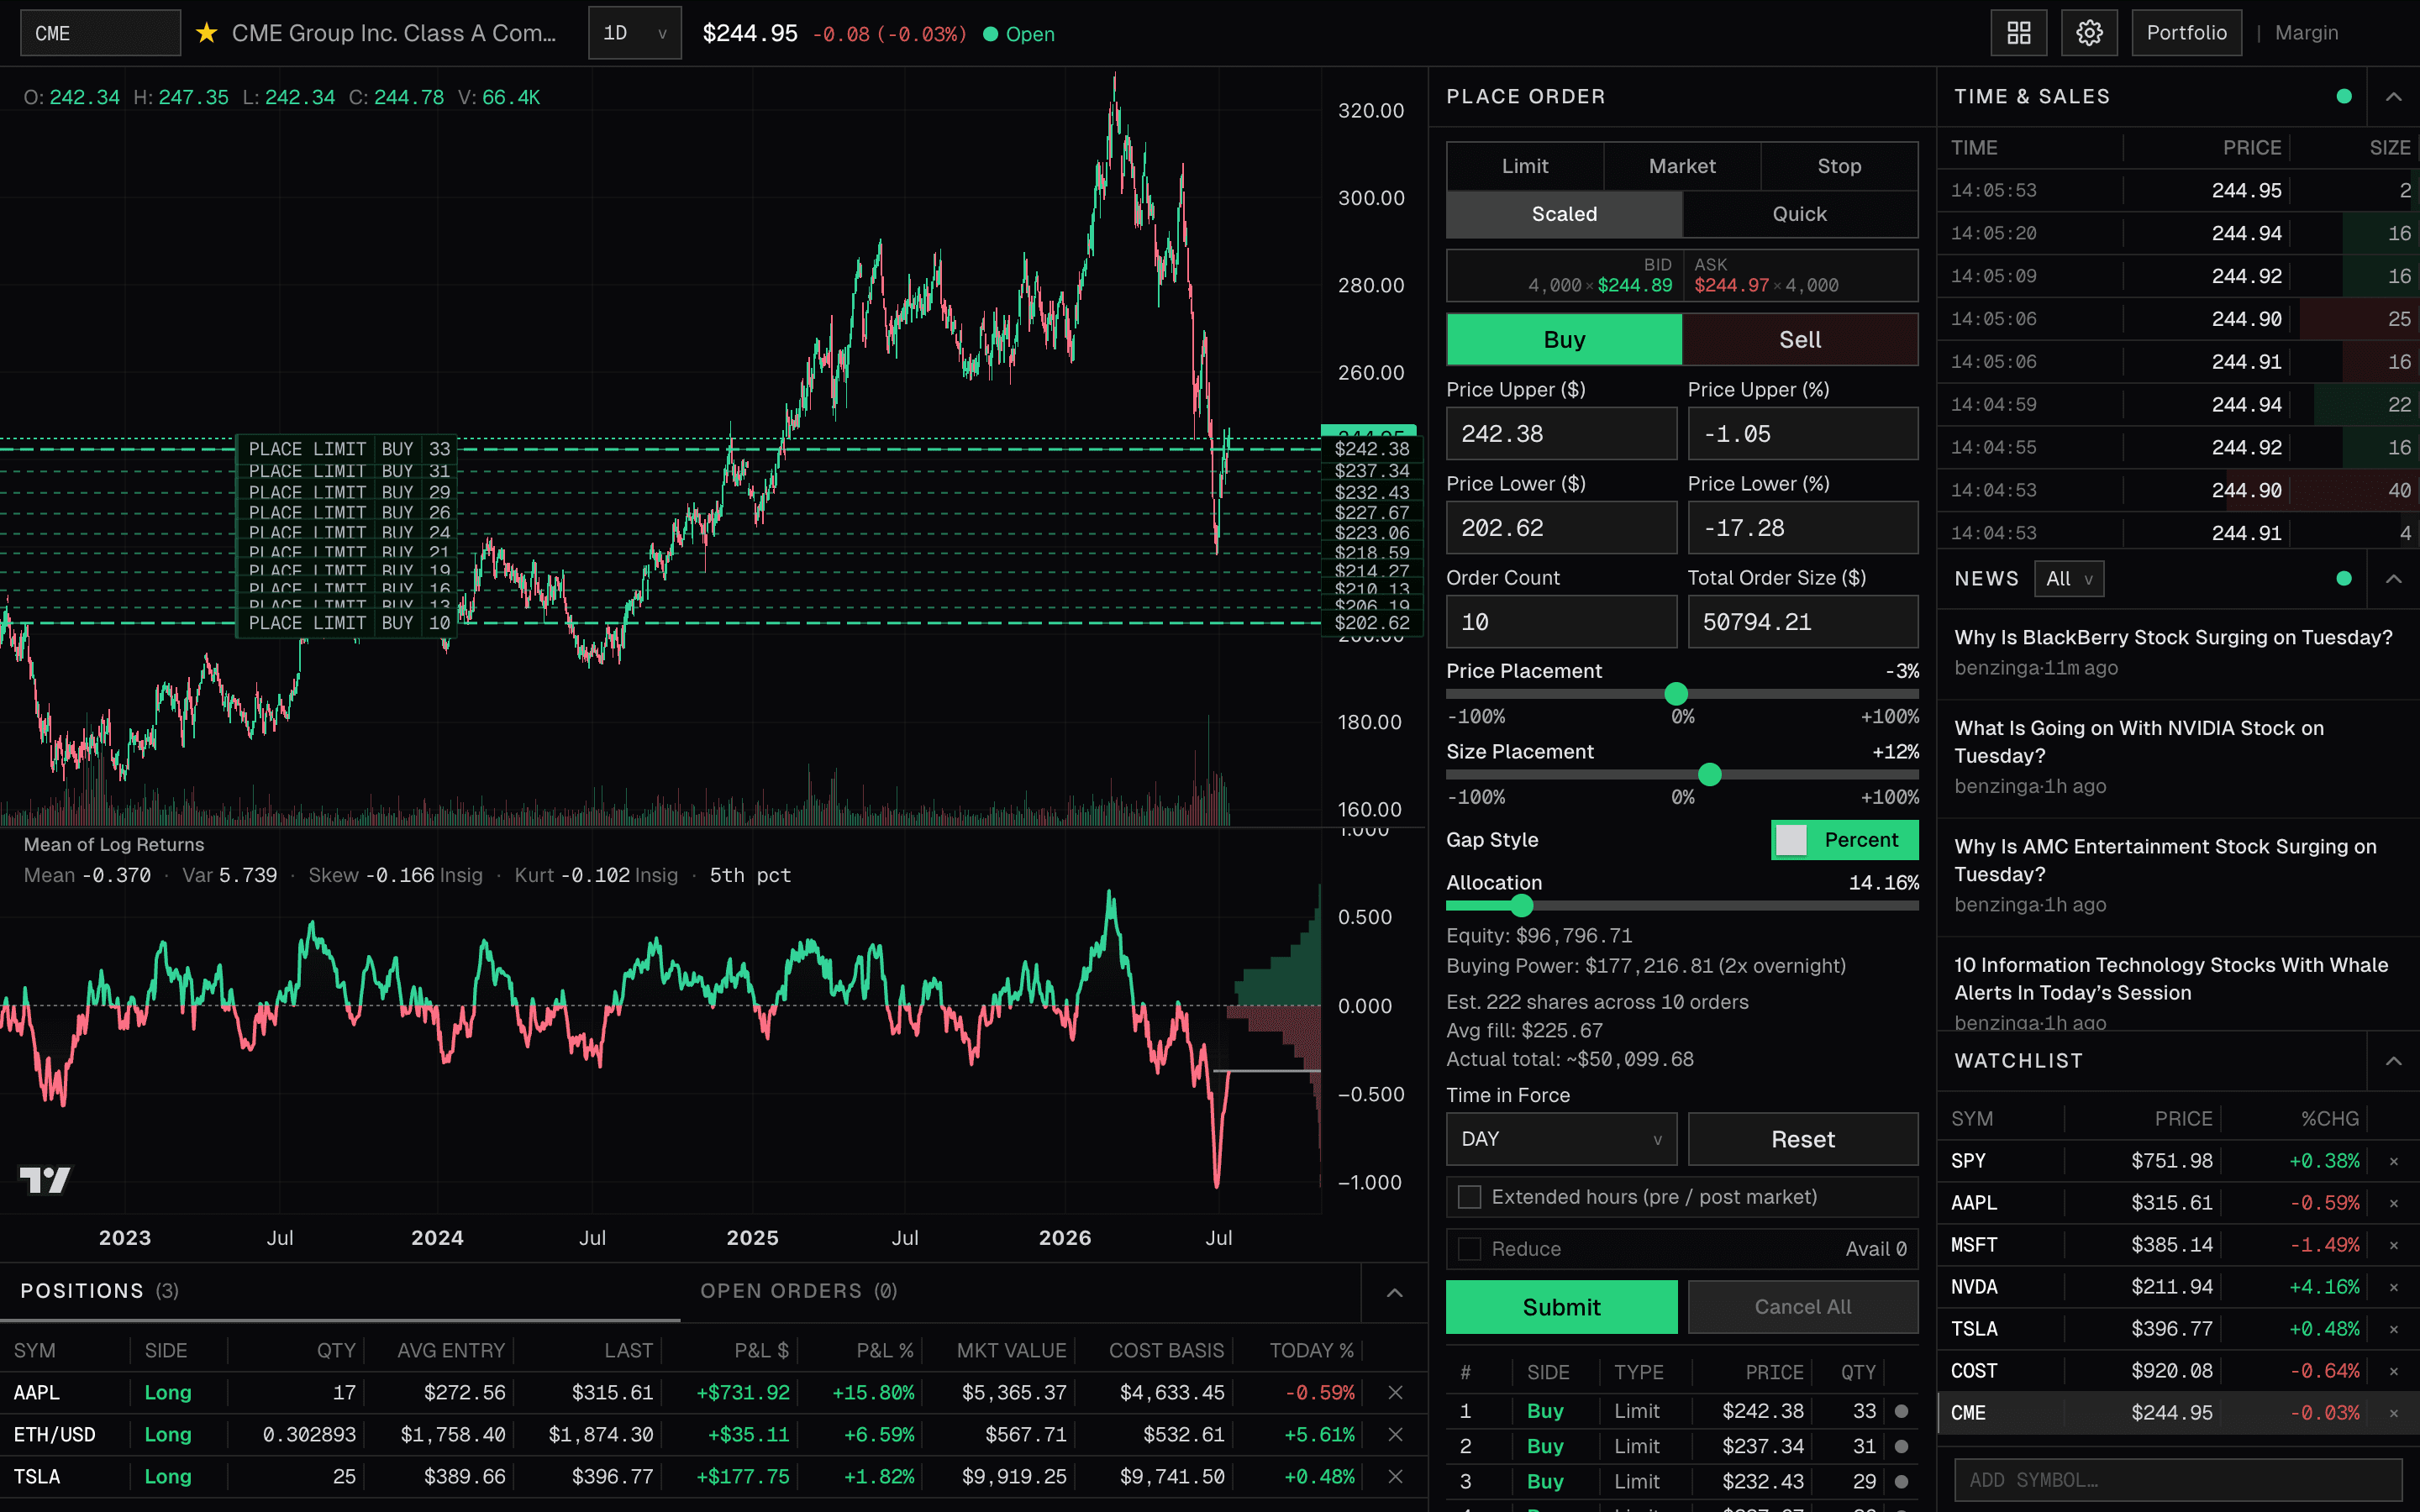This screenshot has width=2420, height=1512.
Task: Toggle the dot on order row 1
Action: pos(1901,1411)
